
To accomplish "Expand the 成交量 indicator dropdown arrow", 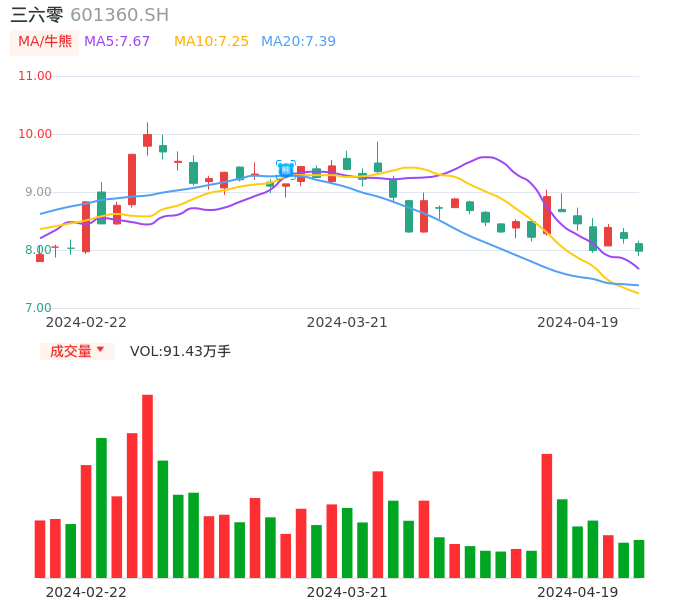I will 100,350.
